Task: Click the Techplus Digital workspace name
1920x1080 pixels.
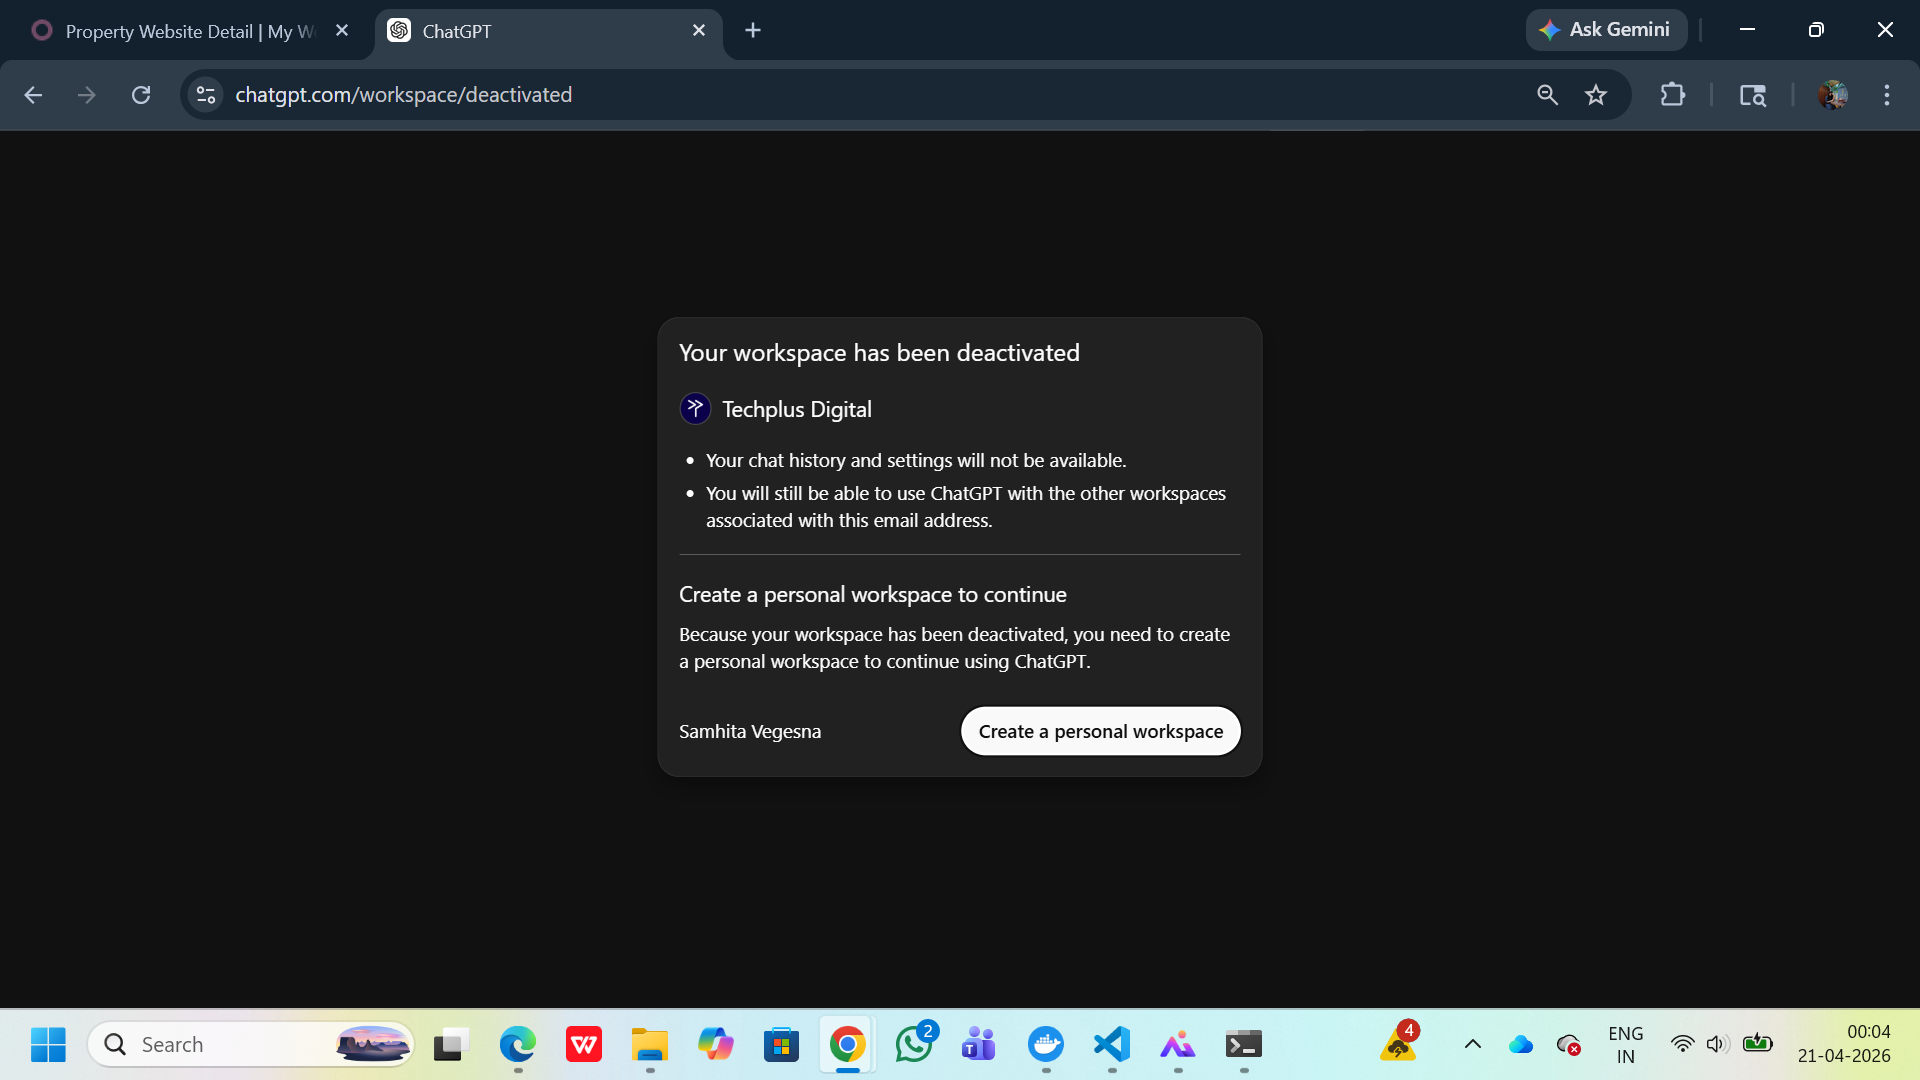Action: tap(797, 409)
